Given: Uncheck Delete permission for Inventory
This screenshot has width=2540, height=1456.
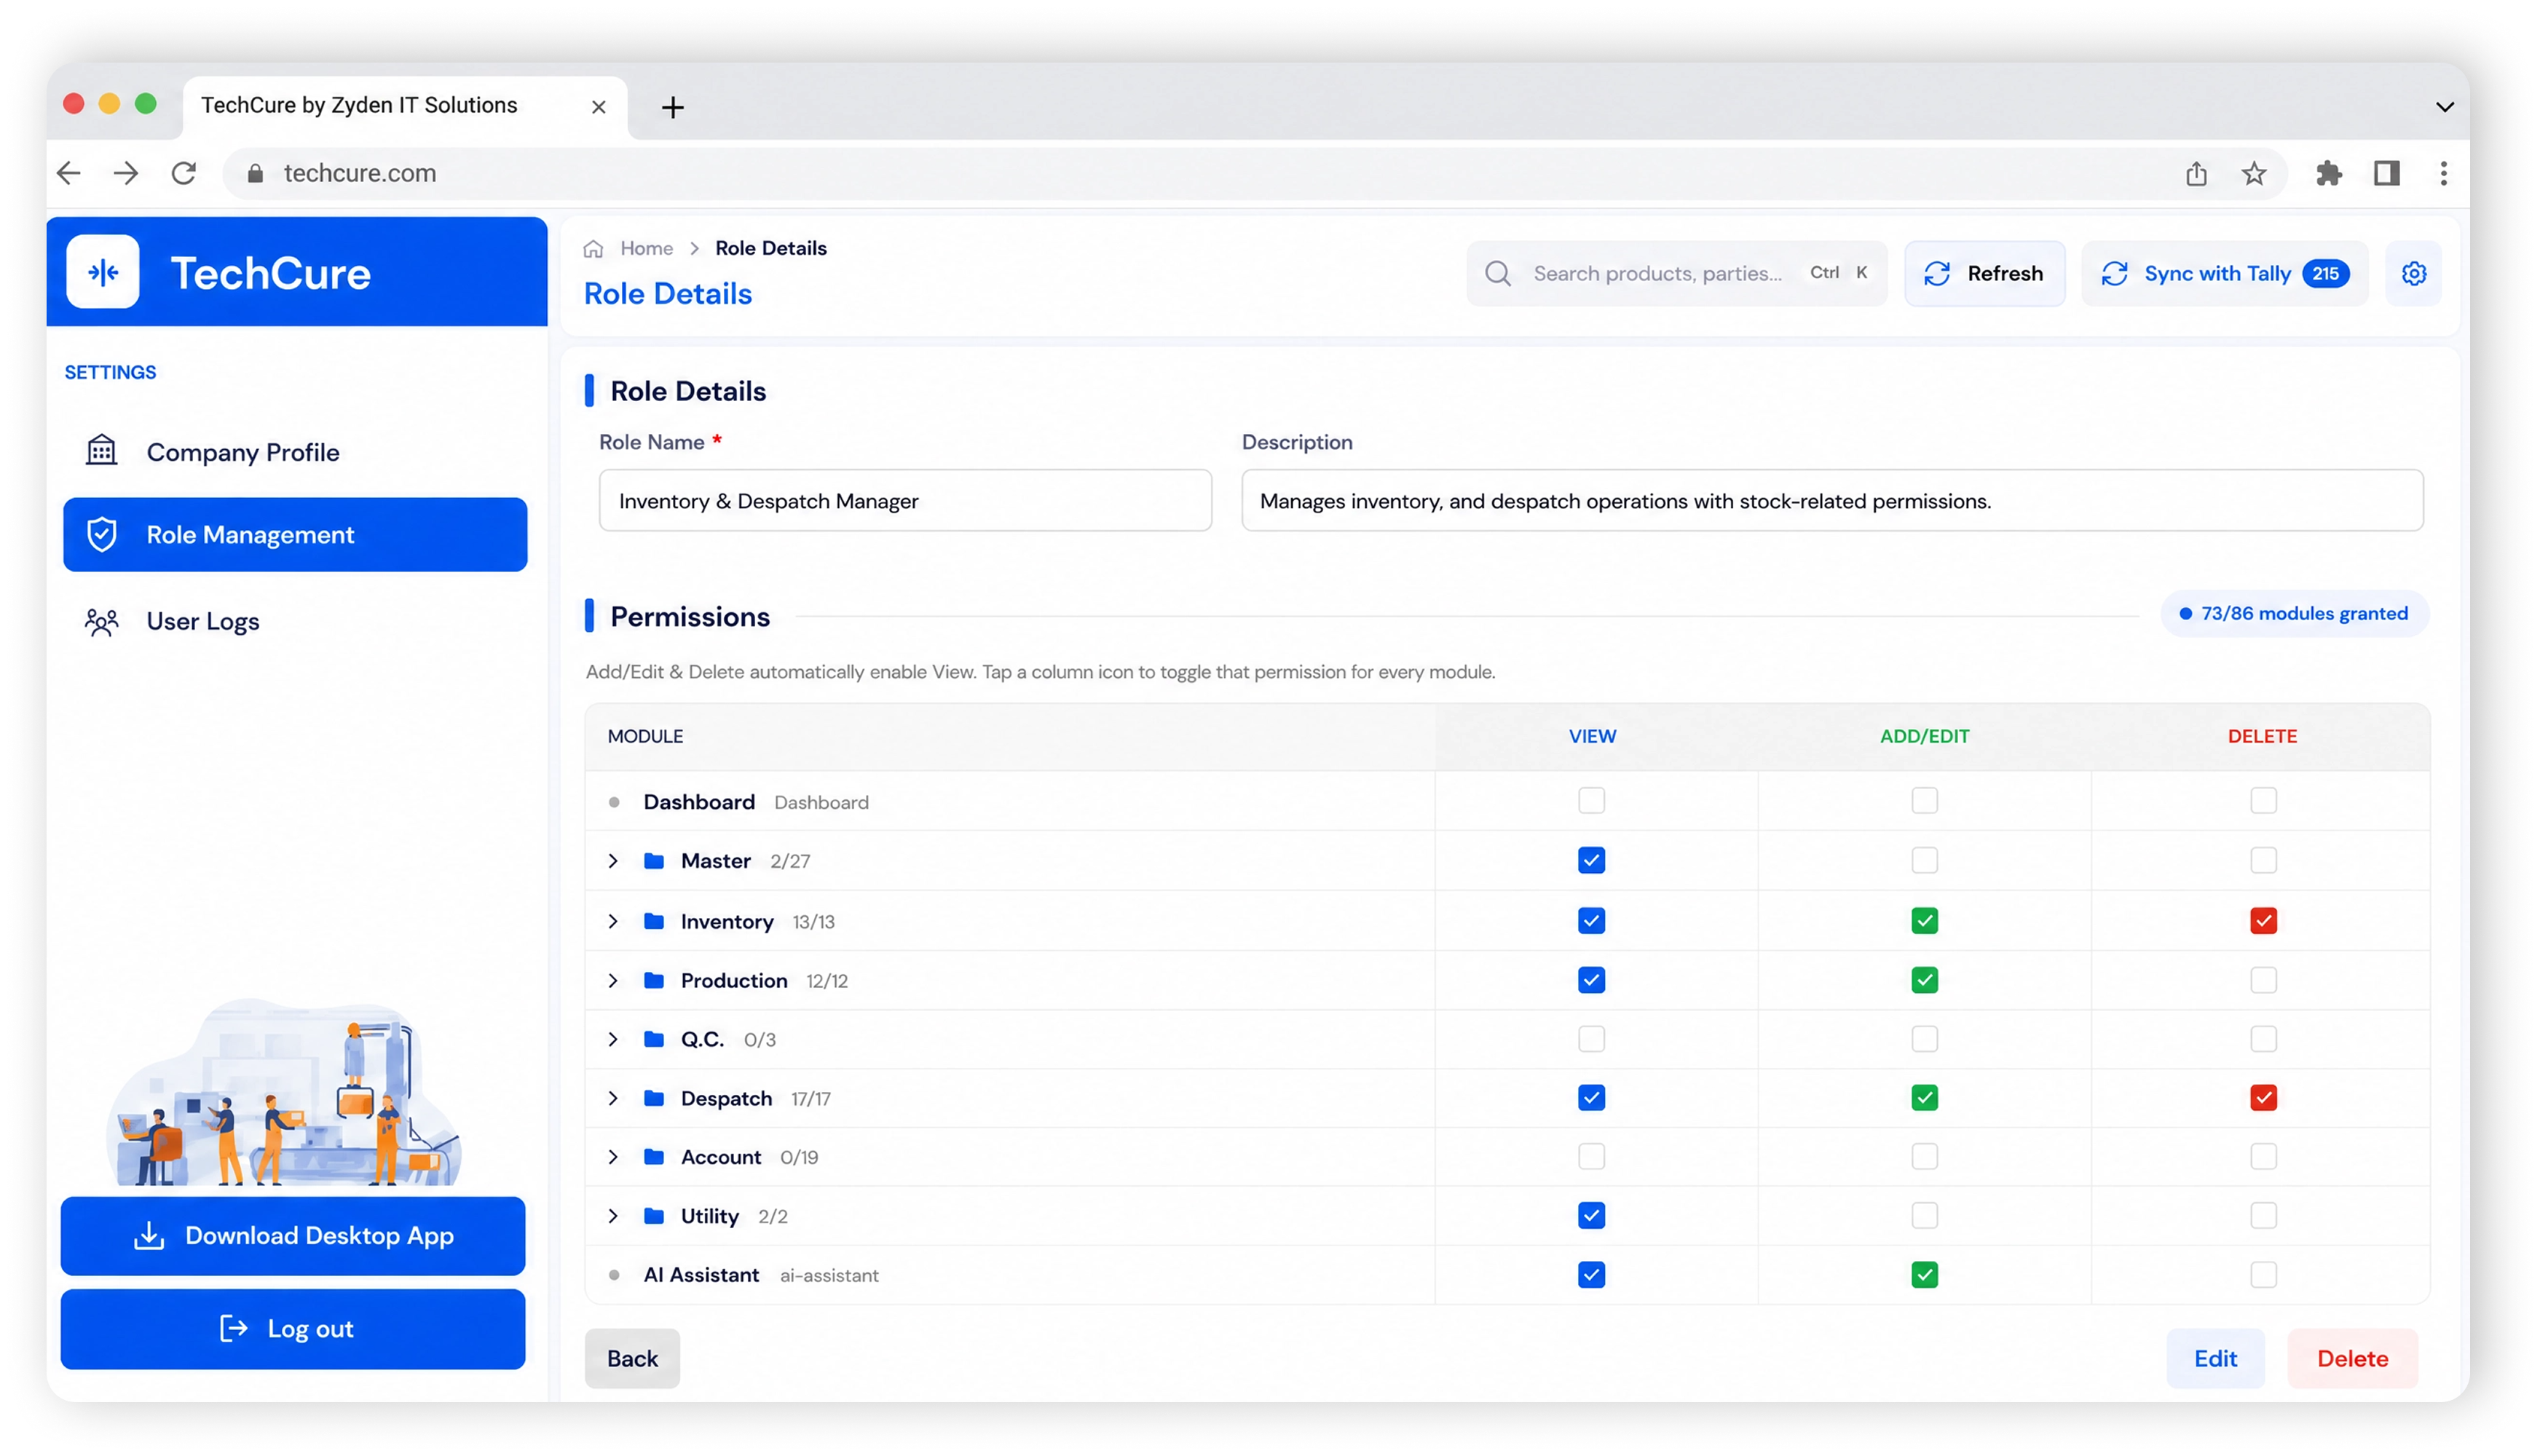Looking at the screenshot, I should (2263, 921).
